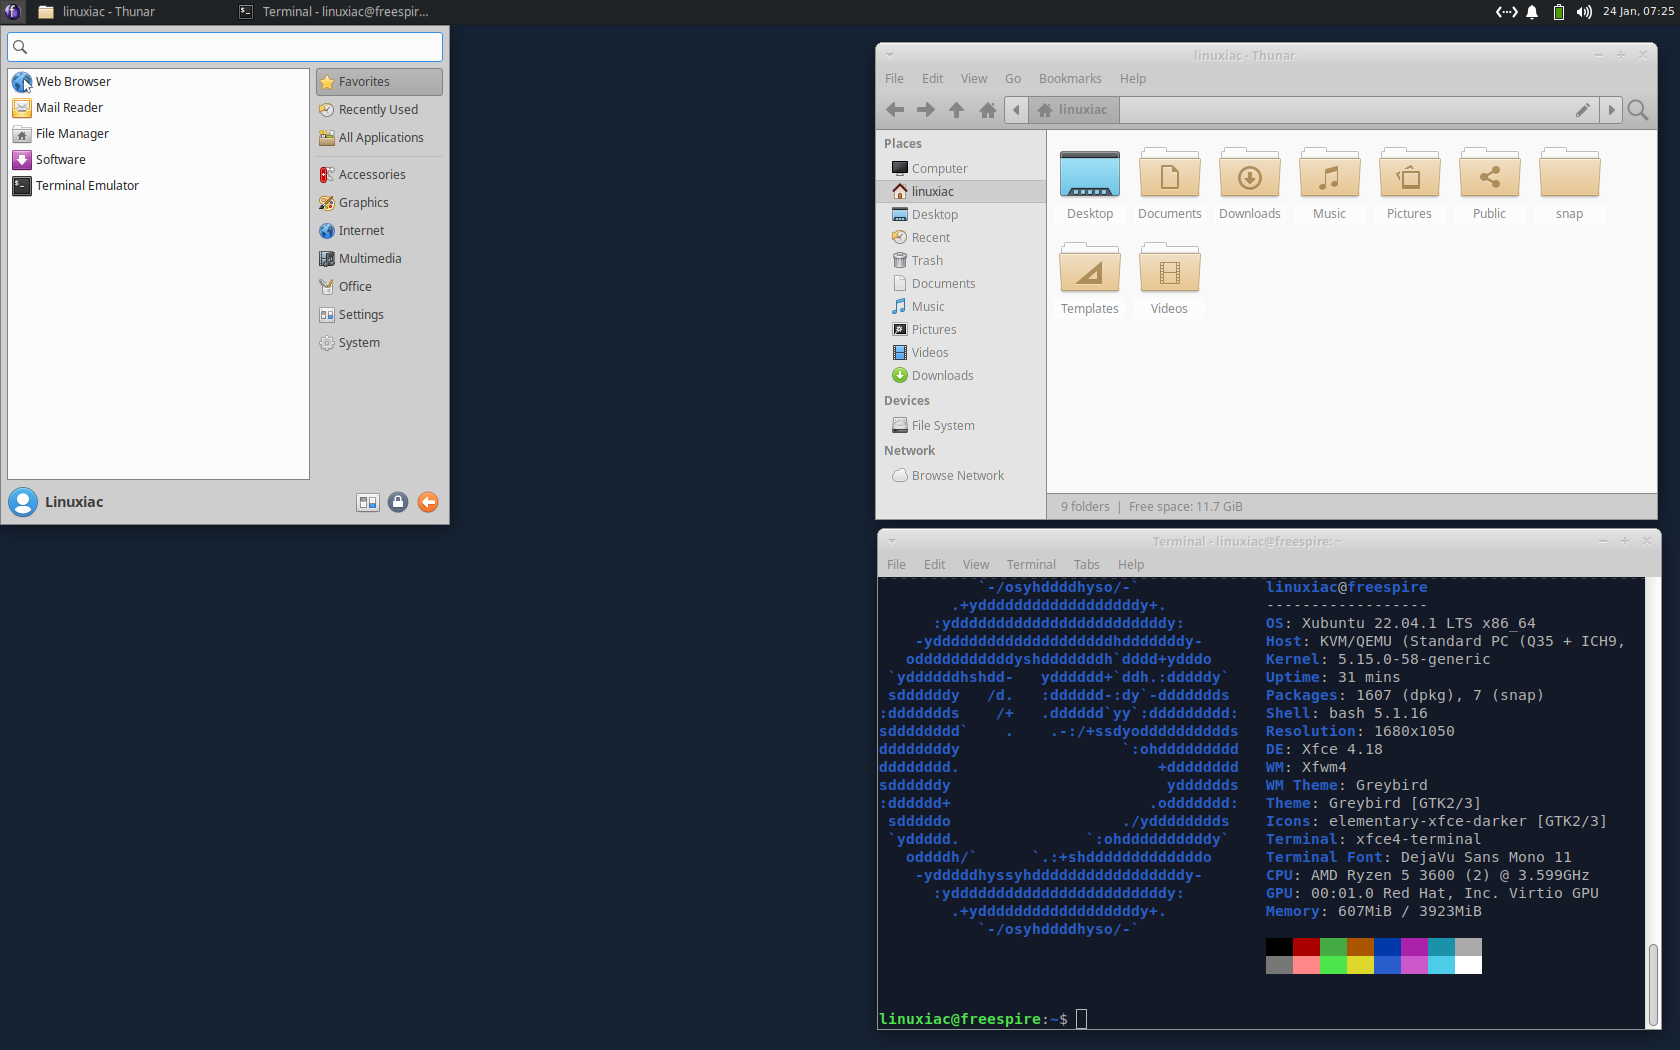Viewport: 1680px width, 1050px height.
Task: Start Terminal Emulator from favorites
Action: point(158,186)
